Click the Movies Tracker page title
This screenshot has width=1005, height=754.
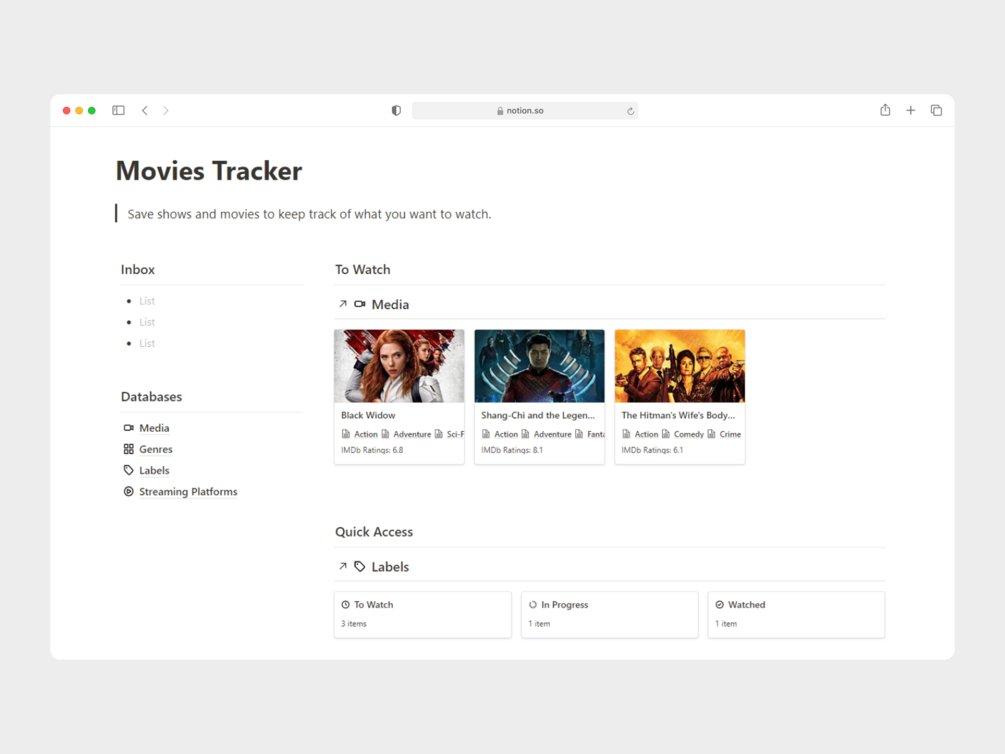coord(209,171)
